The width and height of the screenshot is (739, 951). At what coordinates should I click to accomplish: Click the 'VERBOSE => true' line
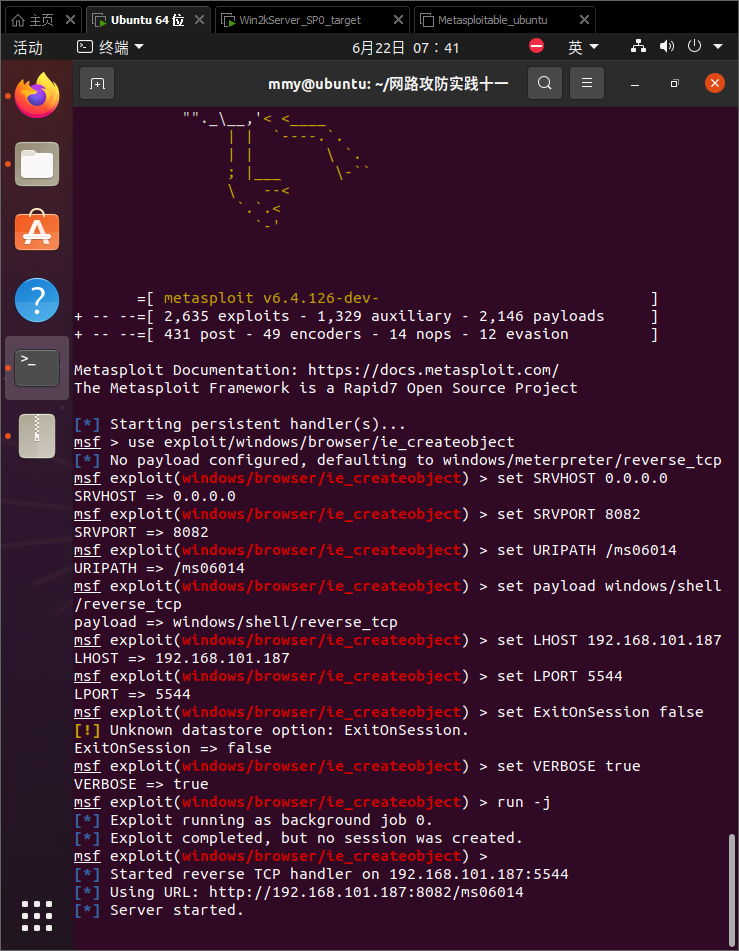(x=141, y=784)
